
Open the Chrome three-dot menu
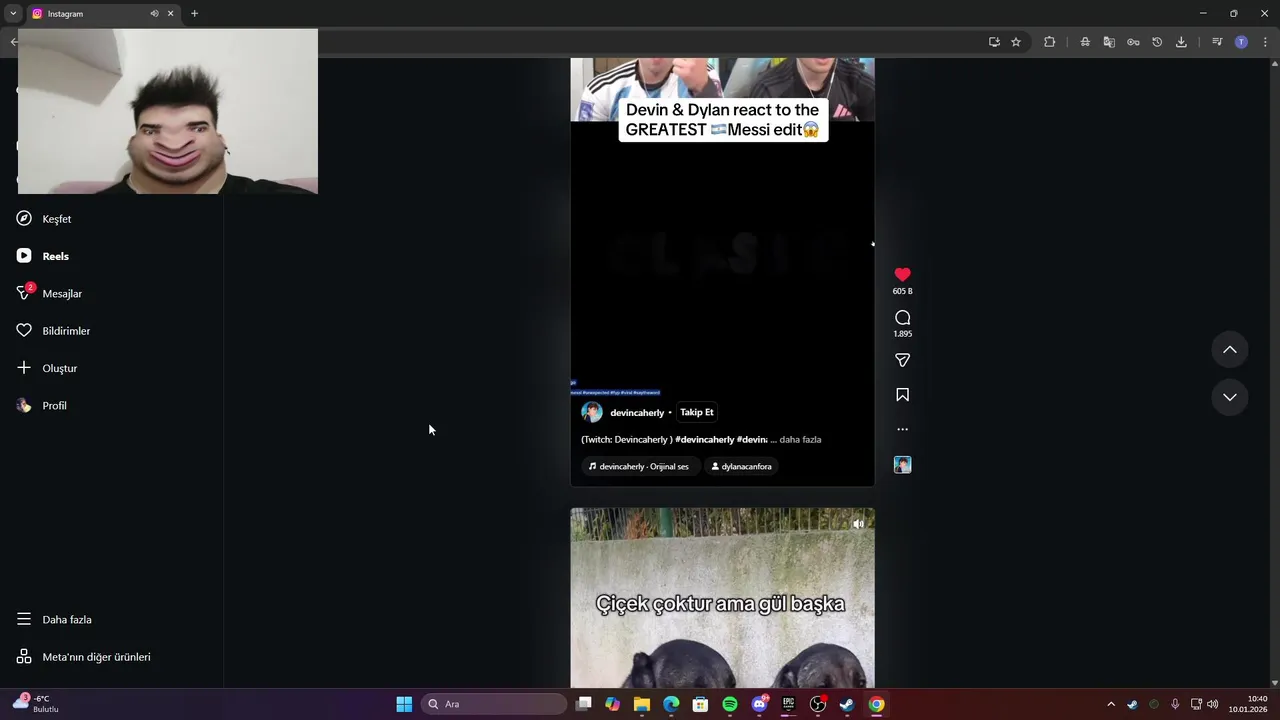click(x=1265, y=42)
